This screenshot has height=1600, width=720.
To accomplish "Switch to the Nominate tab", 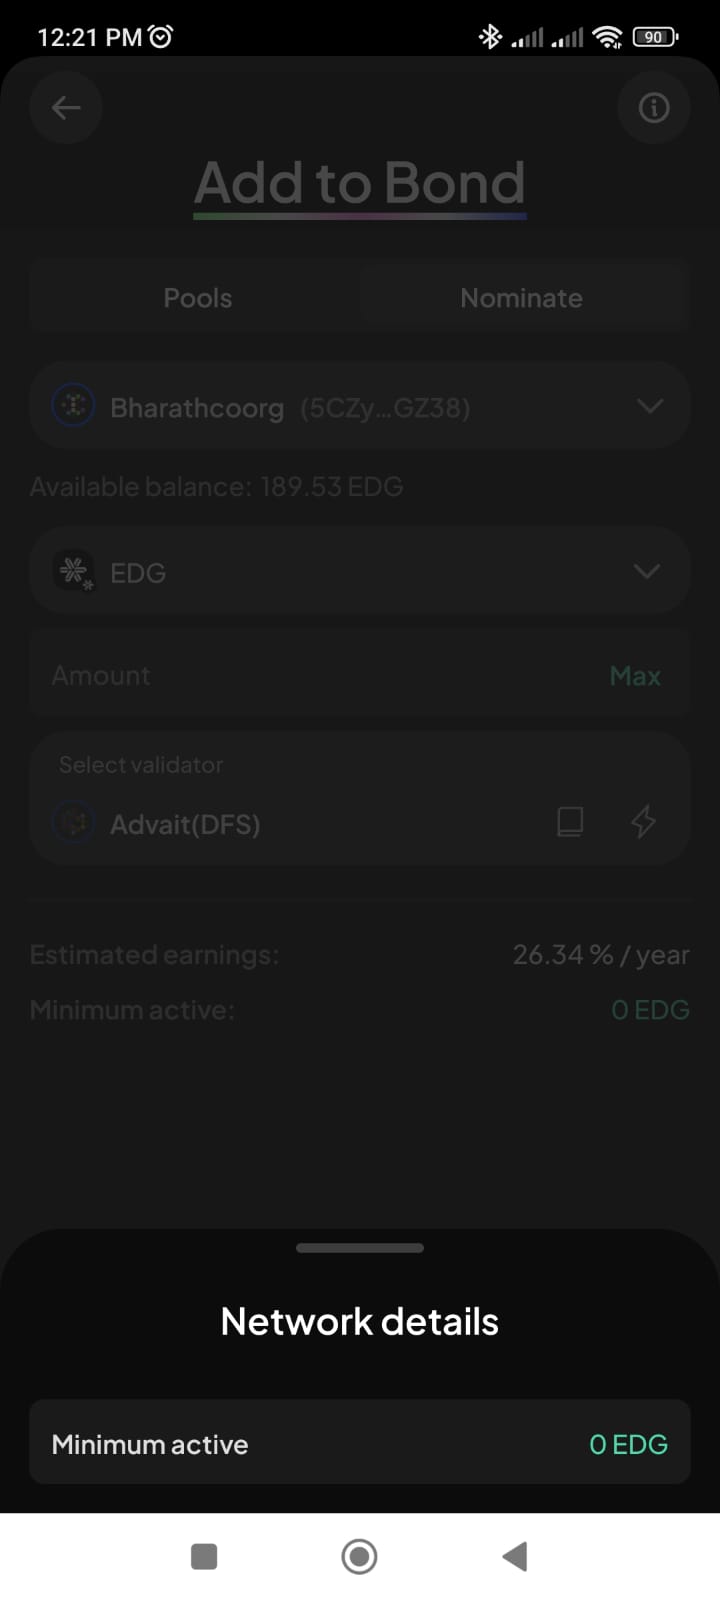I will click(521, 298).
